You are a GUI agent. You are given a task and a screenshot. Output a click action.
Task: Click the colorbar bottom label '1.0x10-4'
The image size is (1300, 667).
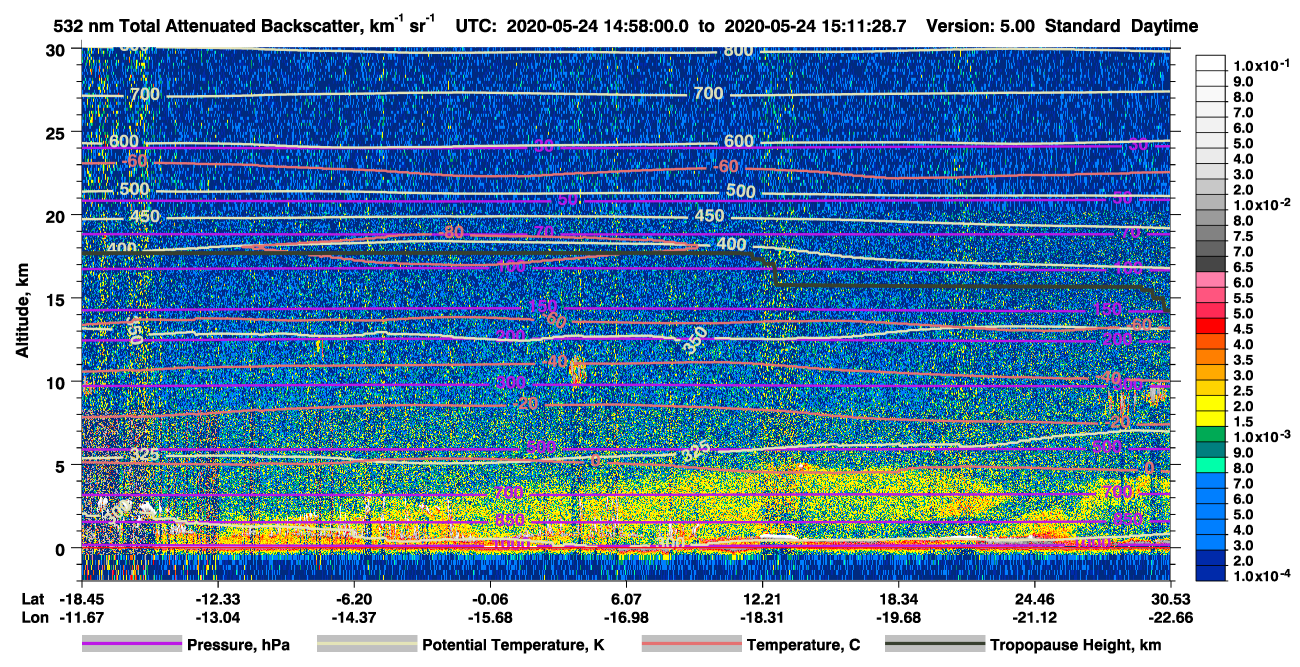1260,576
